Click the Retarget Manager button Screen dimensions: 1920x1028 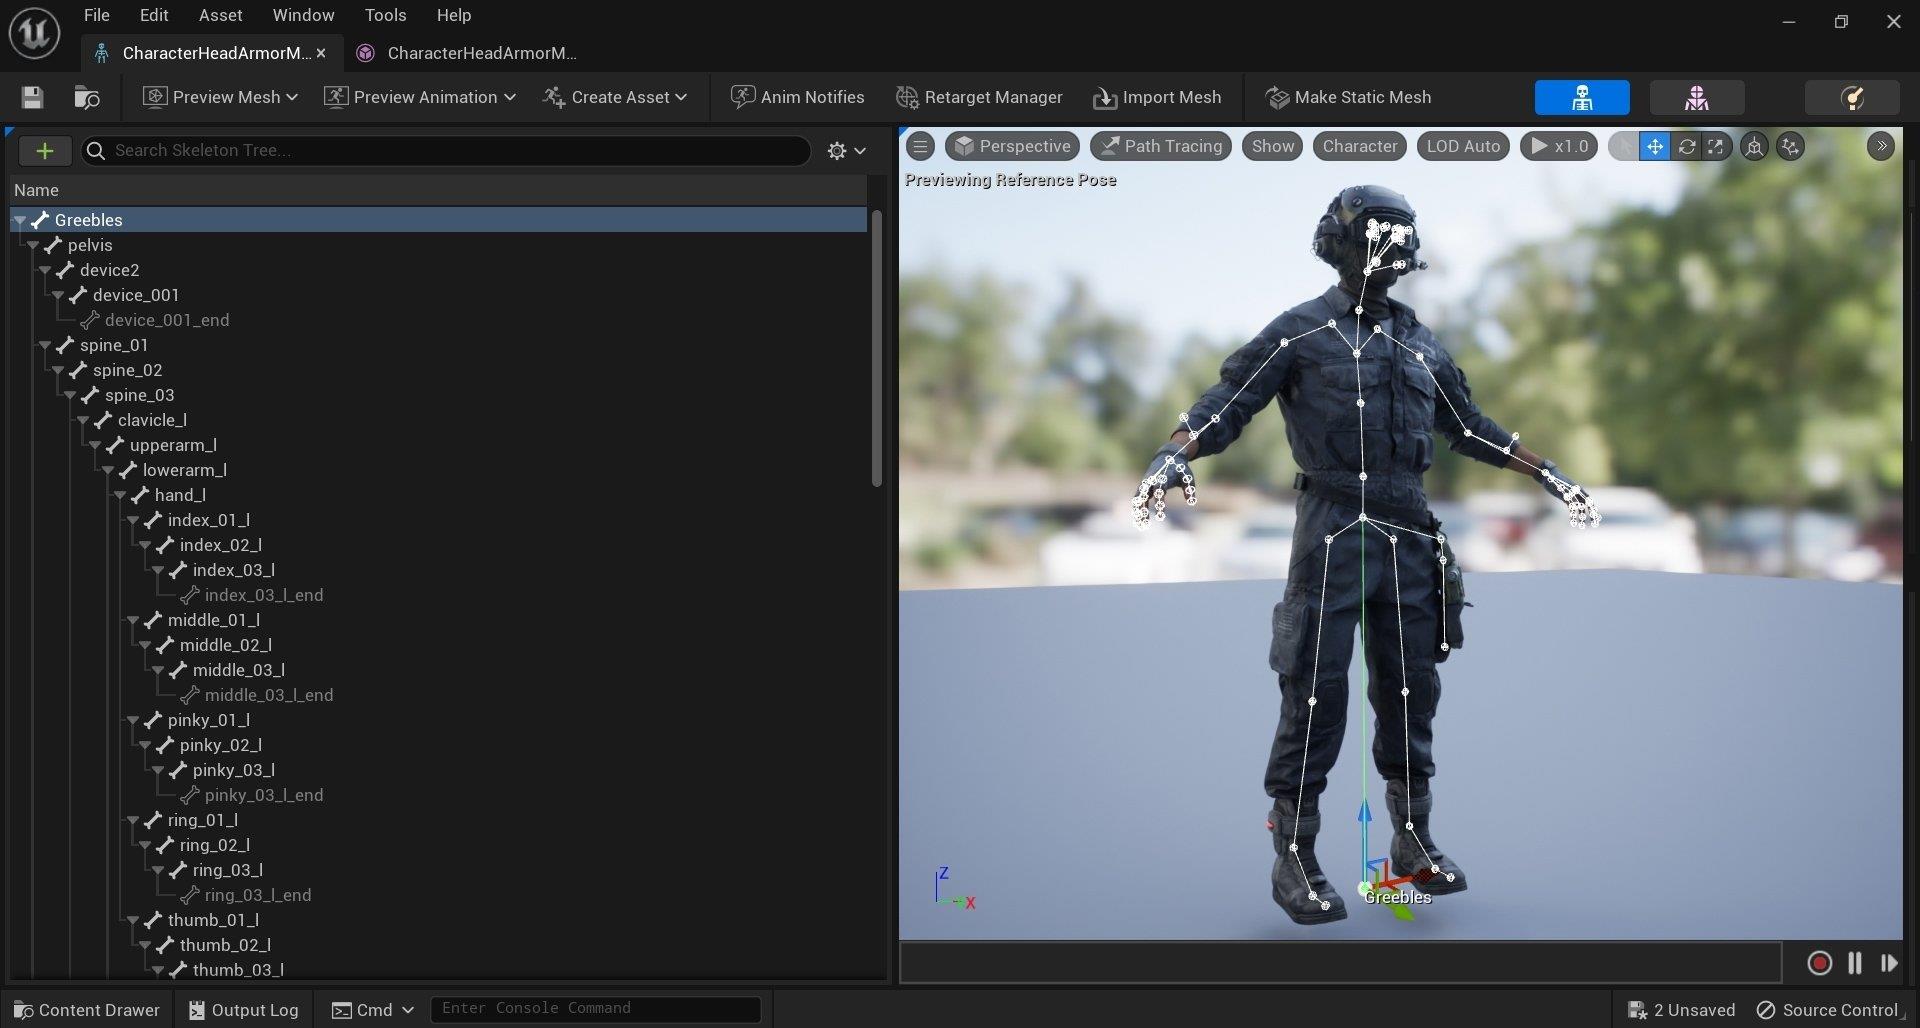(980, 97)
